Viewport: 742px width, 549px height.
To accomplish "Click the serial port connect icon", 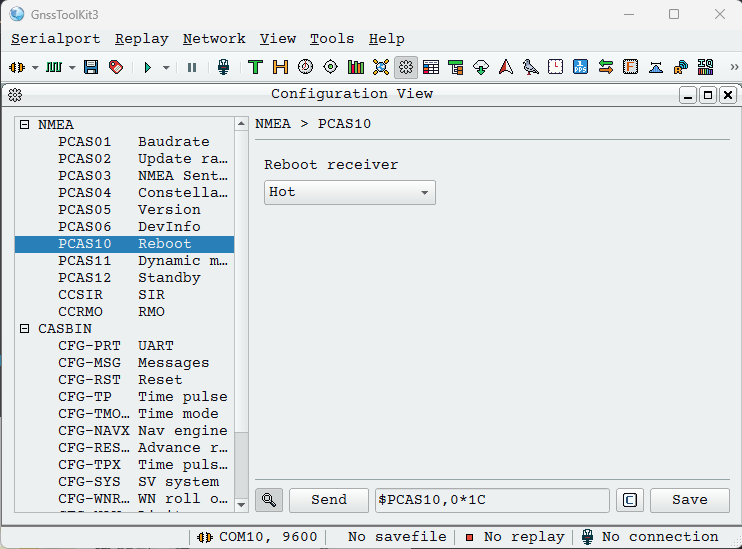I will coord(17,67).
